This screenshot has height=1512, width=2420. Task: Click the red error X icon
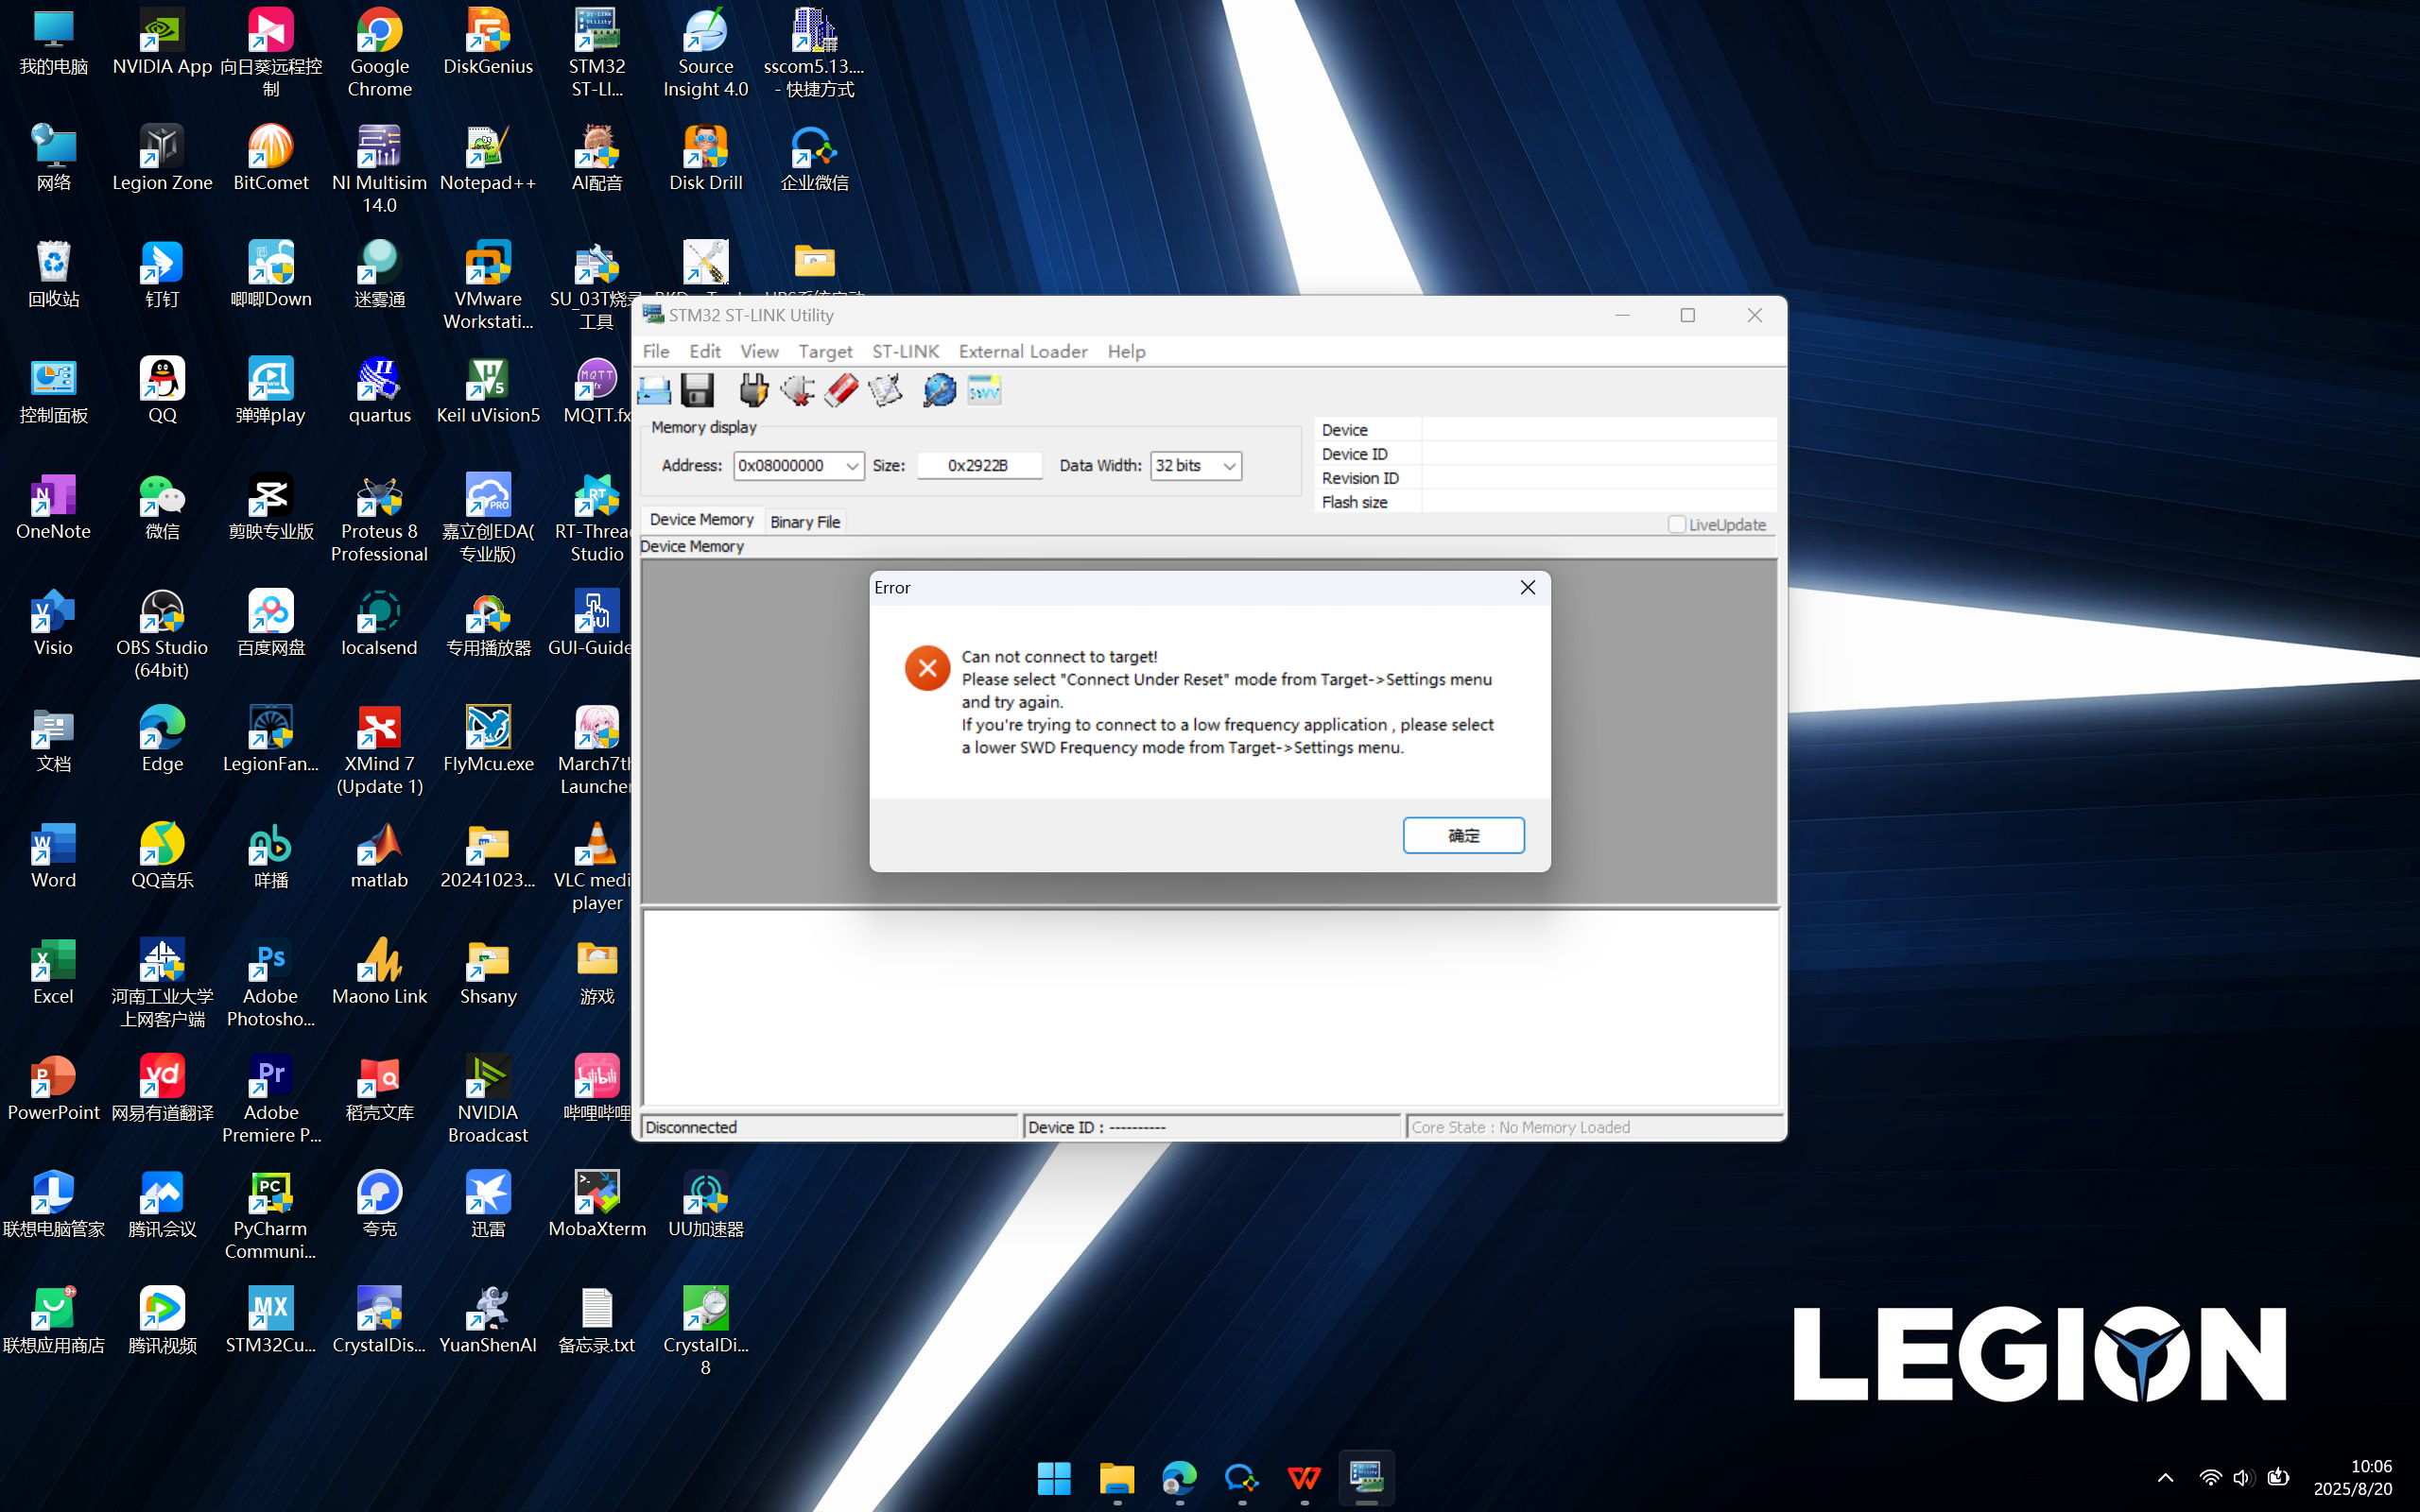click(927, 668)
